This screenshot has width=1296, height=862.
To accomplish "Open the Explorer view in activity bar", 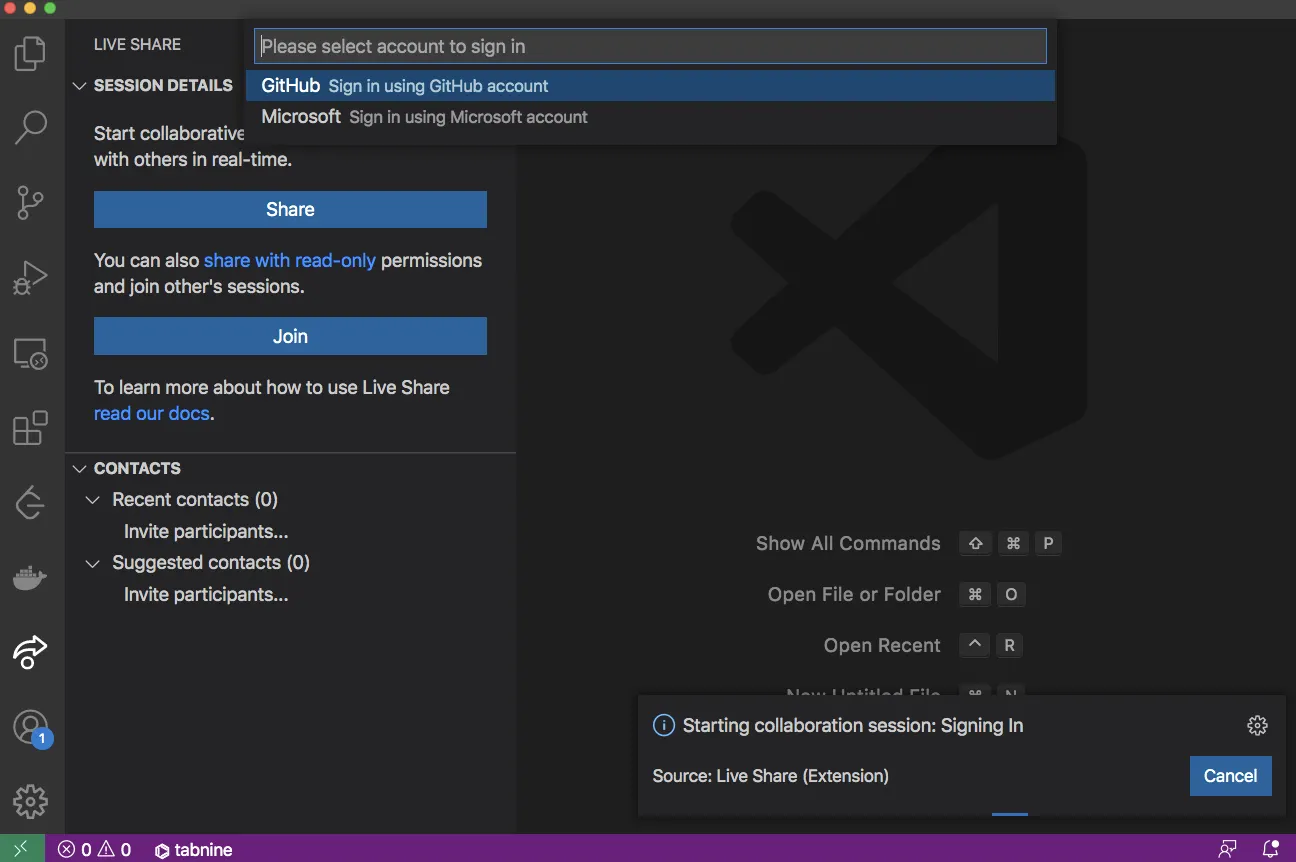I will coord(31,54).
